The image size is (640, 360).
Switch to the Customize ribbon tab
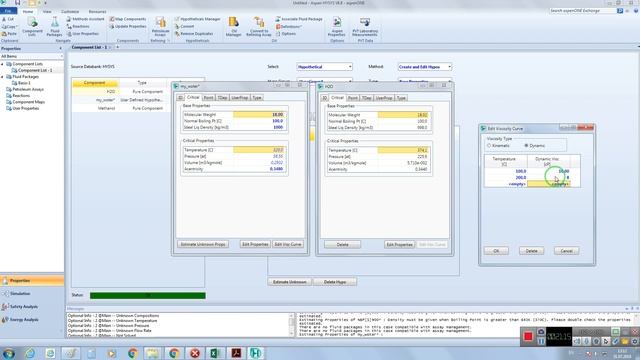70,11
